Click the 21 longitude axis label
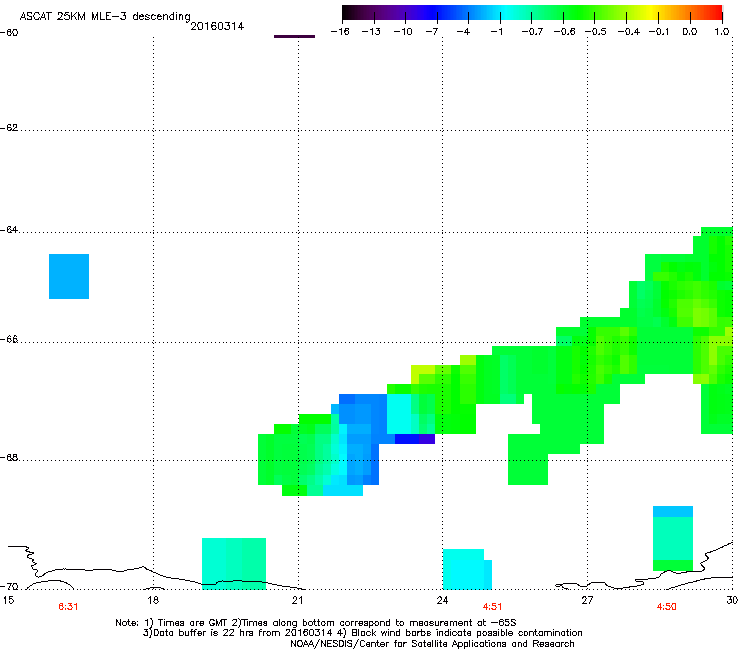Screen dimensions: 740x650 point(297,600)
